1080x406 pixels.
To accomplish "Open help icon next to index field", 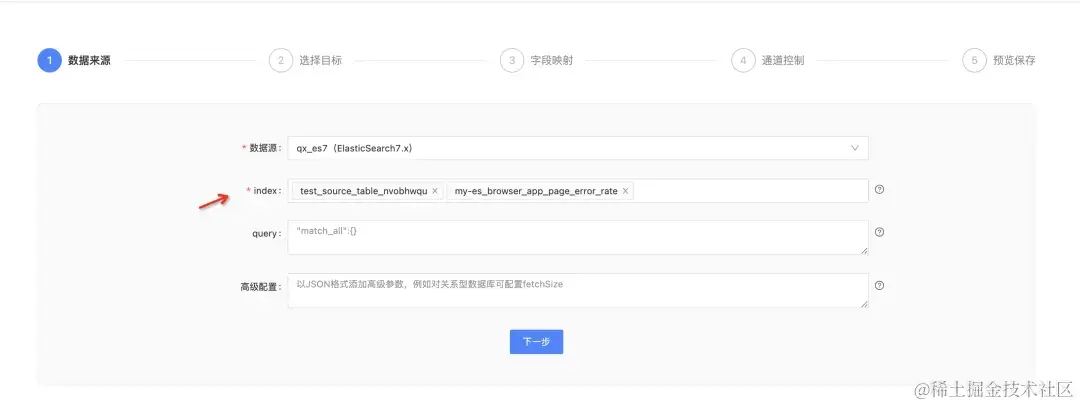I will 879,190.
